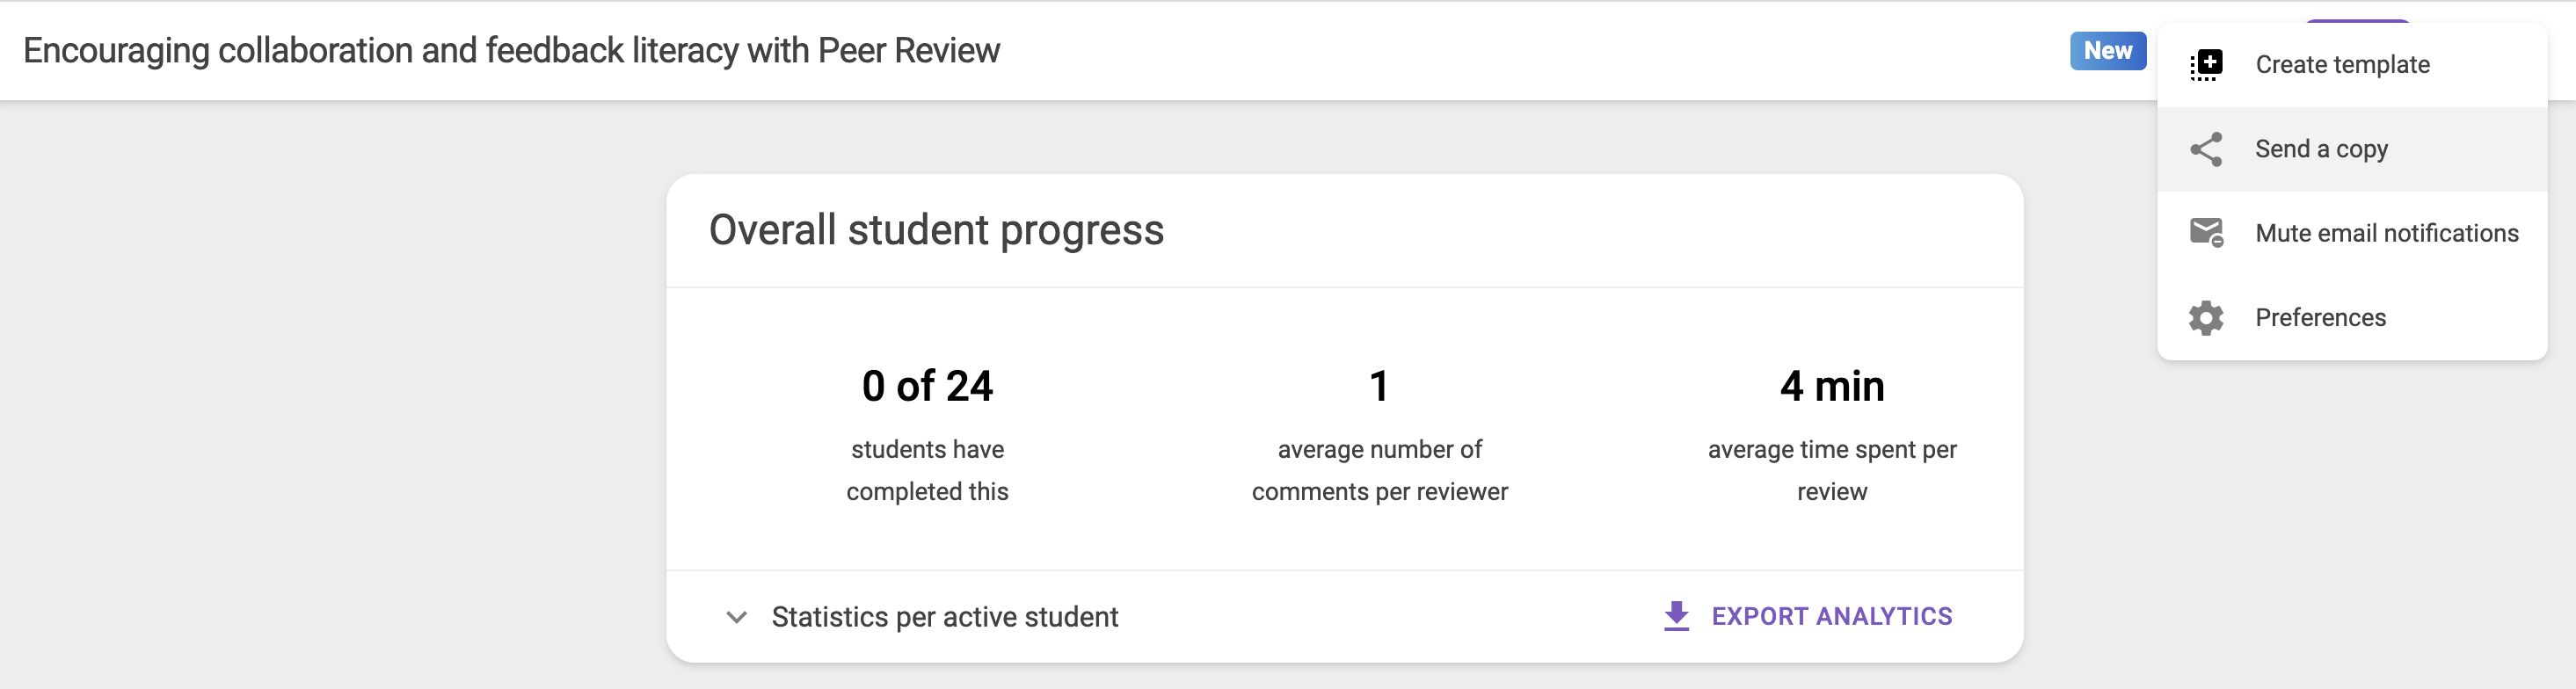This screenshot has height=689, width=2576.
Task: Click the purple button edge above the menu
Action: pos(2357,21)
